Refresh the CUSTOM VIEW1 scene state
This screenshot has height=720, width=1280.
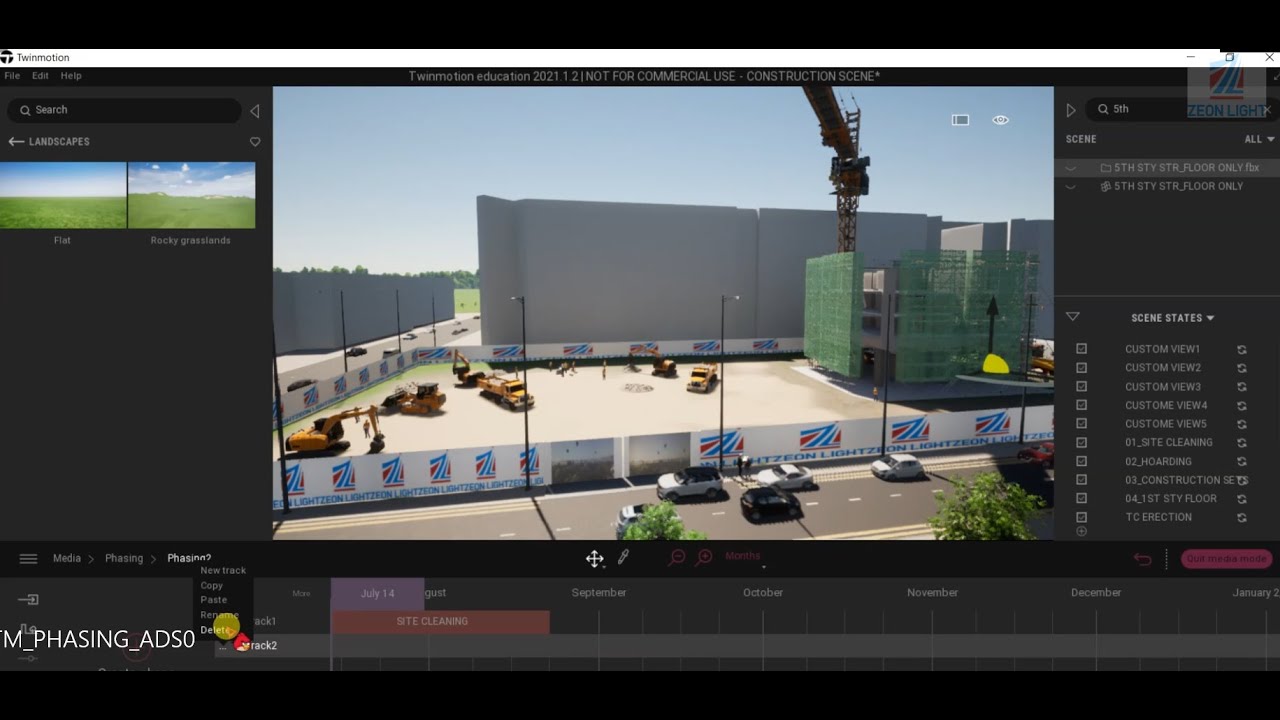pos(1241,350)
